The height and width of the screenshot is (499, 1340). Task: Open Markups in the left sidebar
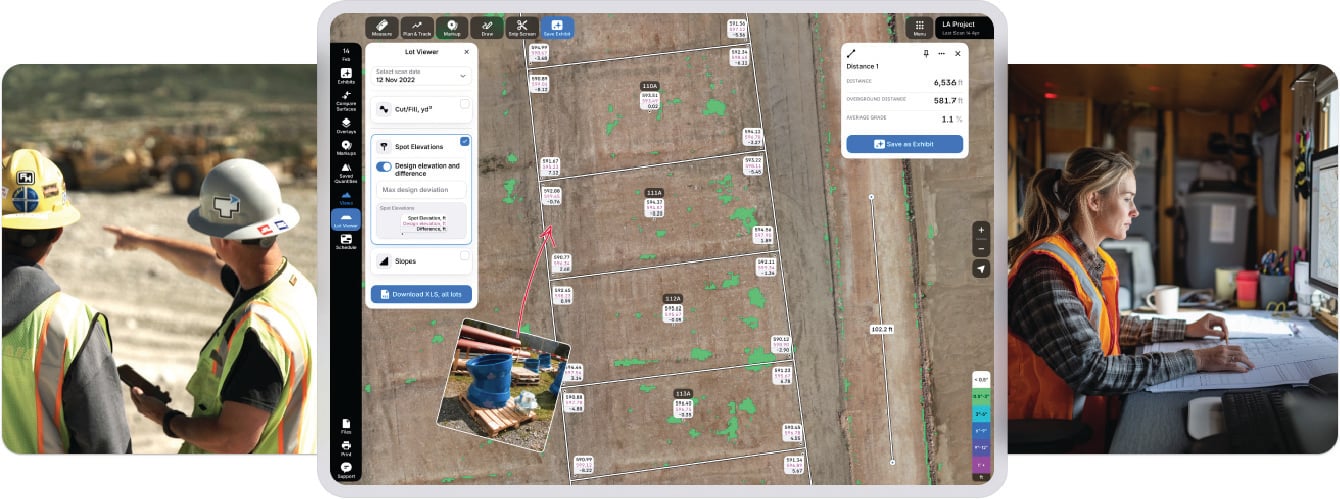coord(346,148)
